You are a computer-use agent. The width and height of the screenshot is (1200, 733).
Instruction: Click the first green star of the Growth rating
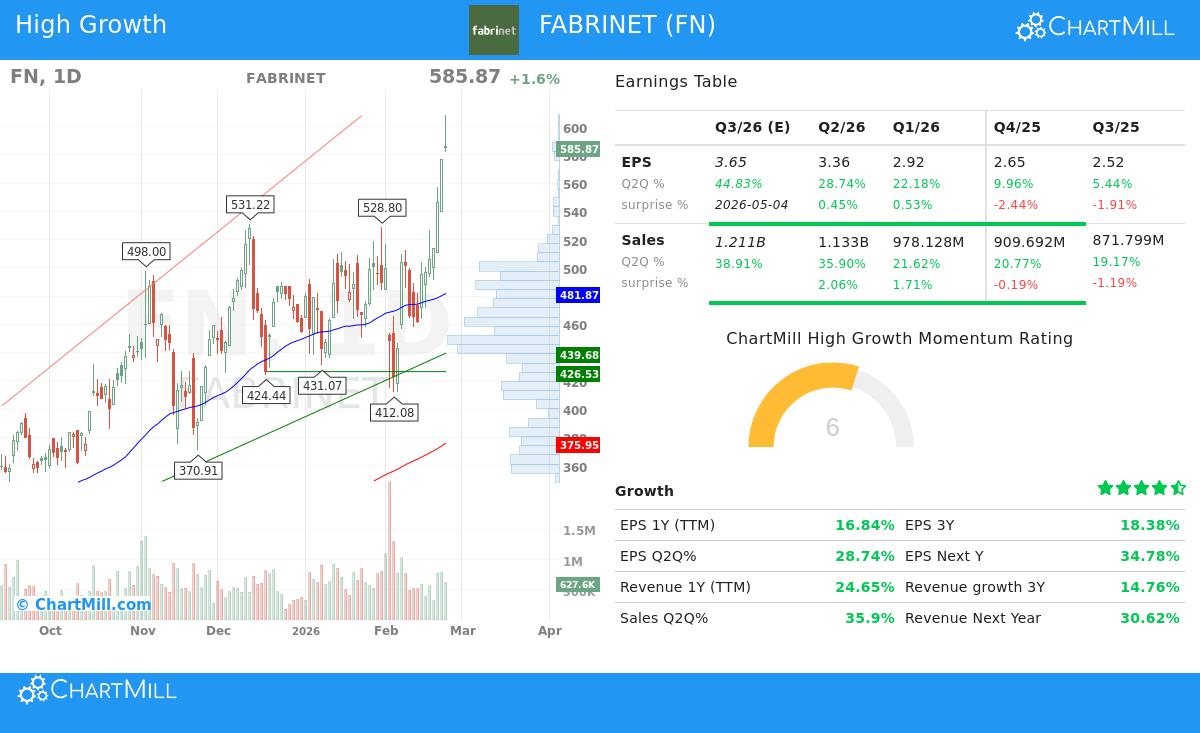1106,488
